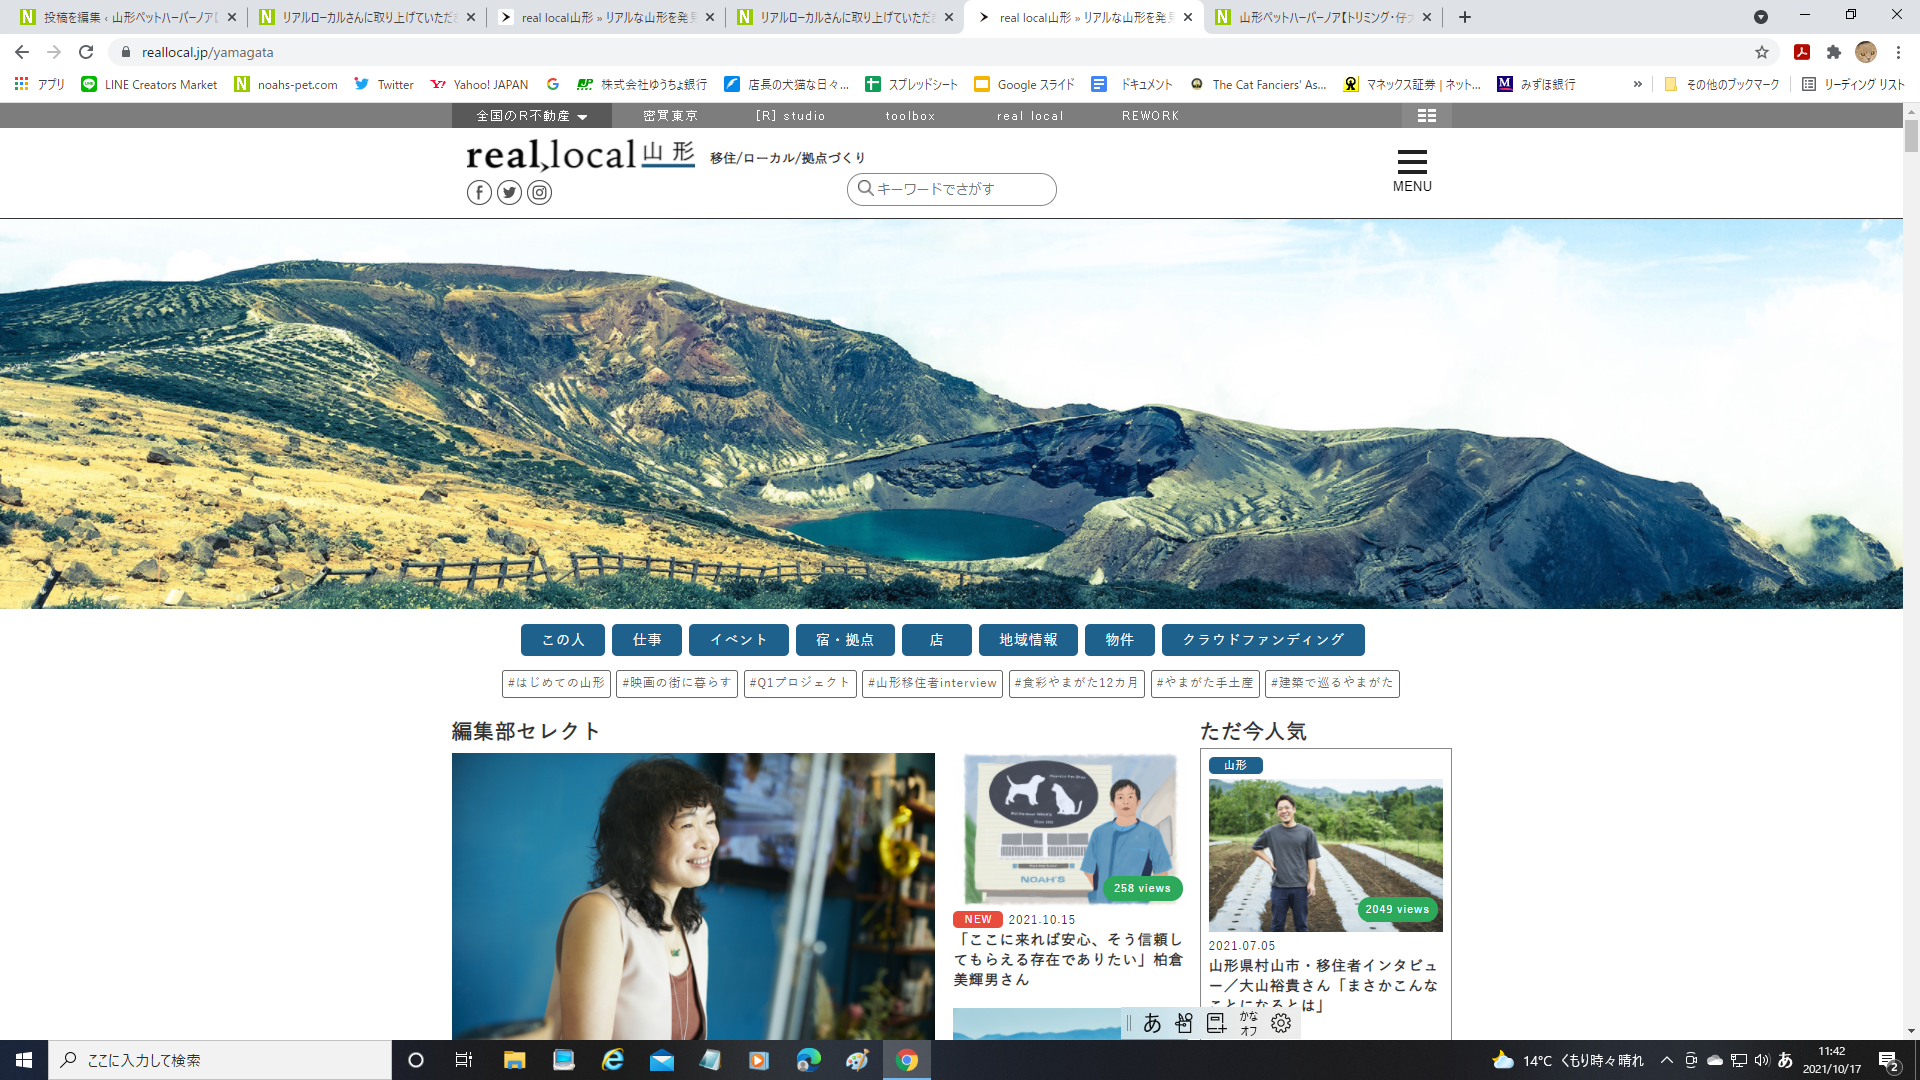Bookmark this page with the star icon
Viewport: 1920px width, 1080px height.
[x=1761, y=52]
